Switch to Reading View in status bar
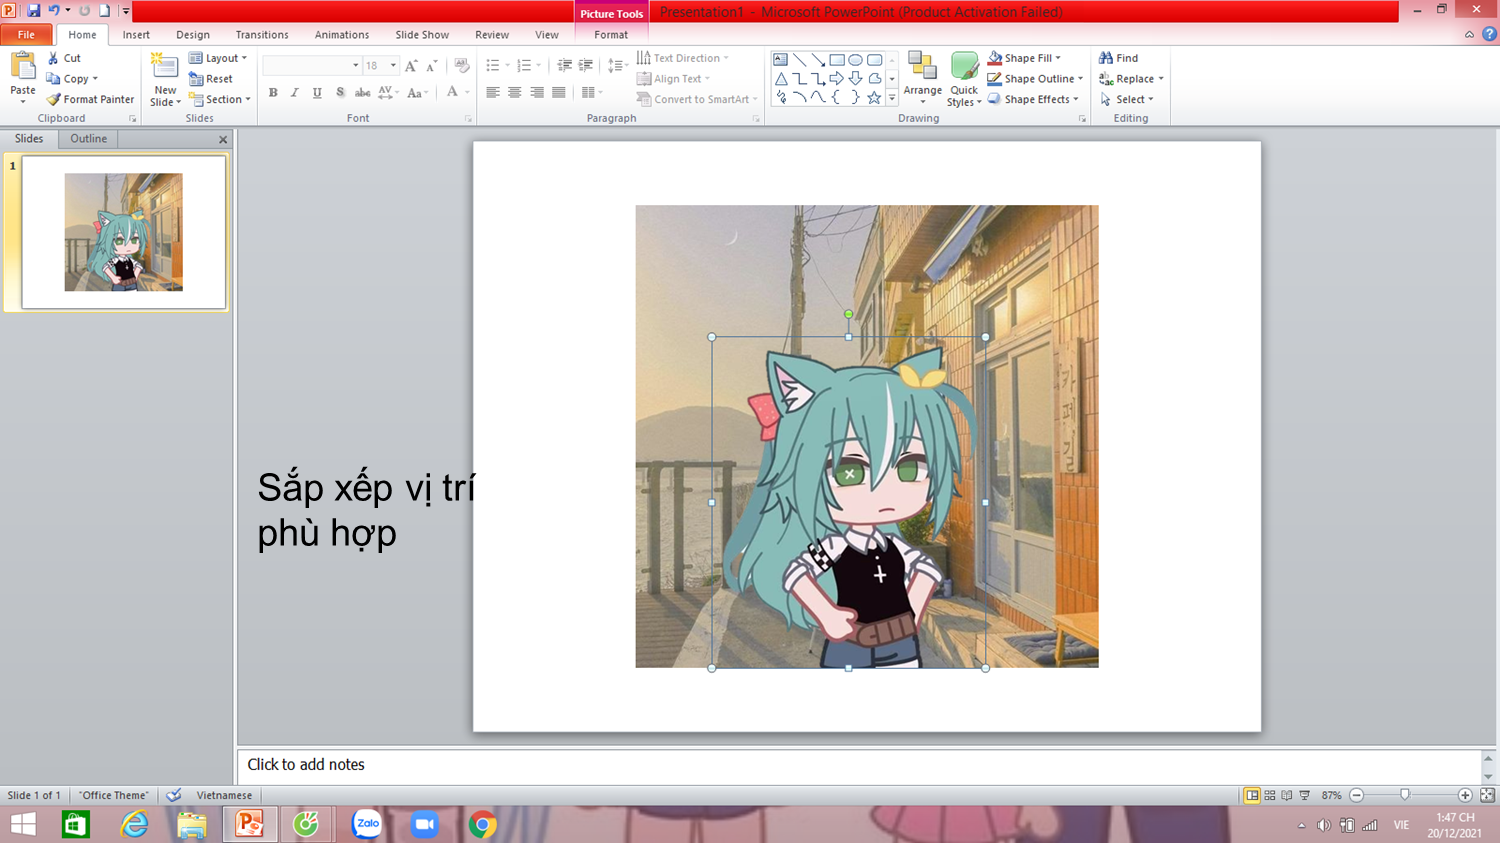The image size is (1500, 843). pos(1287,795)
